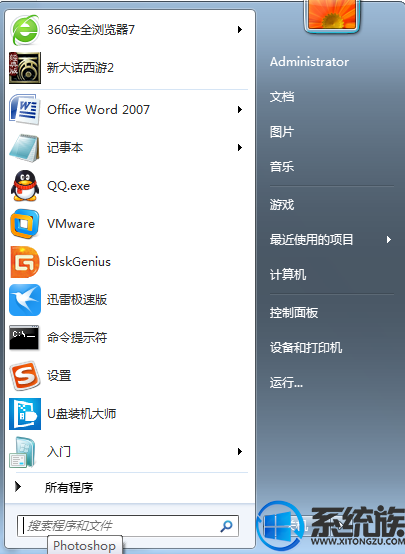This screenshot has height=554, width=405.
Task: Open the 记事本 notepad icon
Action: (24, 148)
